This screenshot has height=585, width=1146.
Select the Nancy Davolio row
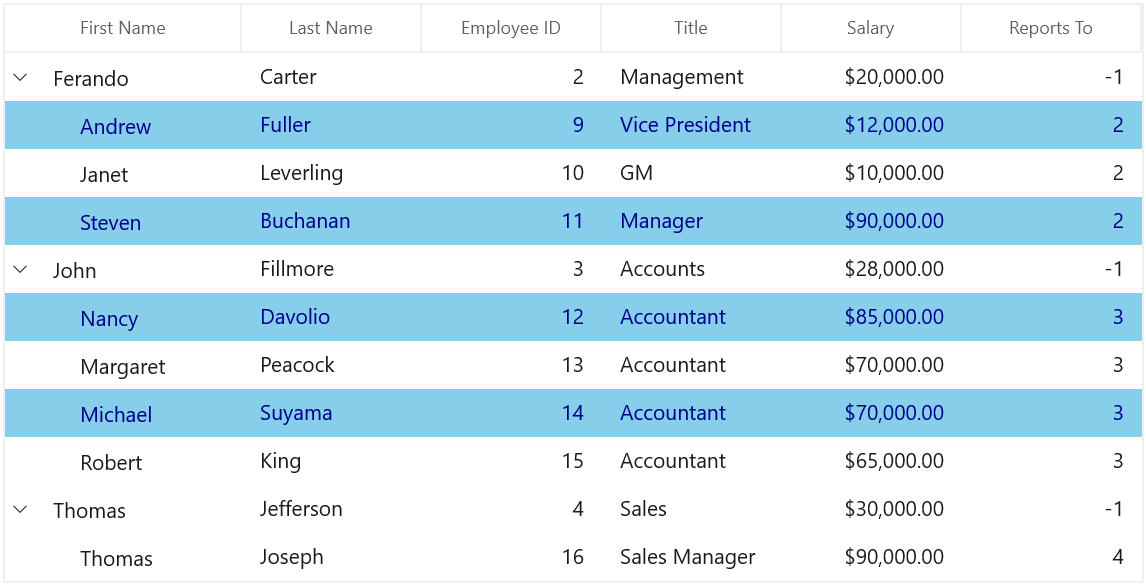(x=573, y=317)
